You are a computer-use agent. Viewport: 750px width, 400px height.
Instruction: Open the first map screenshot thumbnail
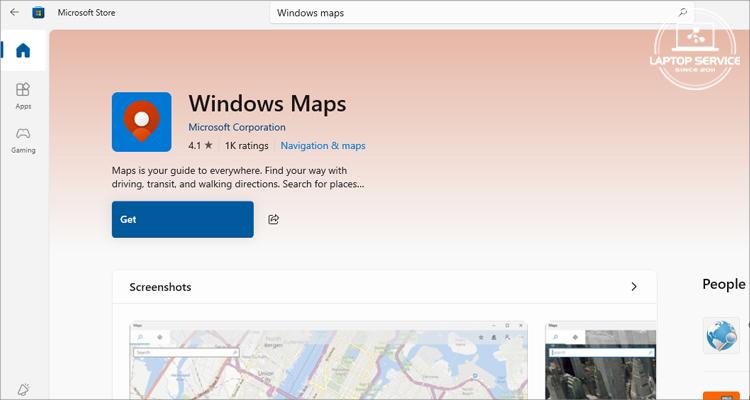(x=329, y=361)
